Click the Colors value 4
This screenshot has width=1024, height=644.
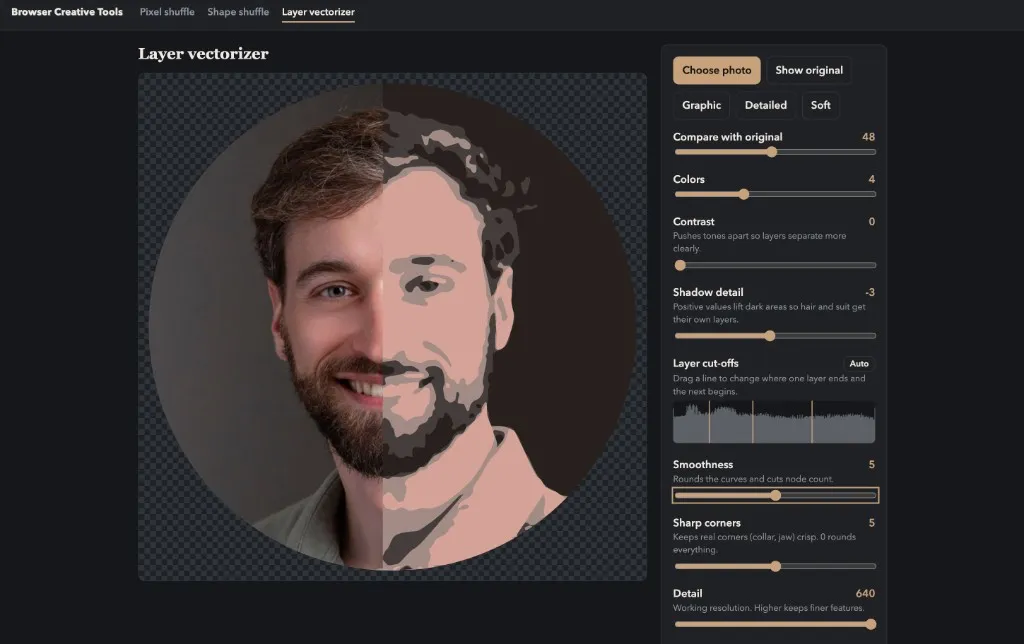(871, 179)
